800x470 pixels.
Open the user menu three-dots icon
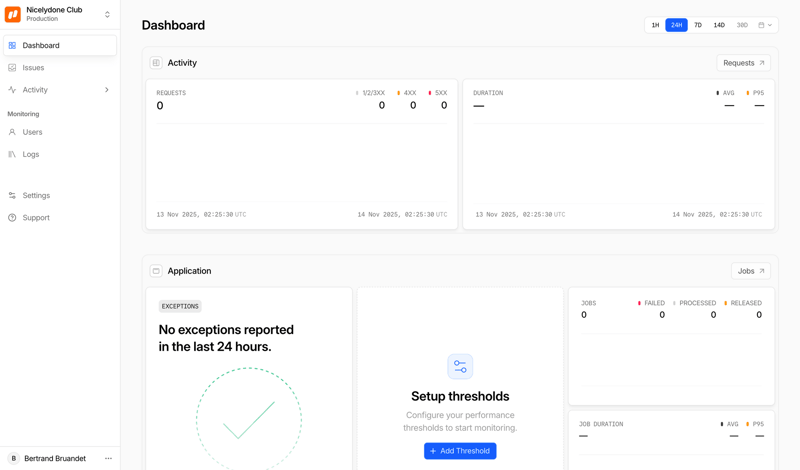click(x=108, y=459)
